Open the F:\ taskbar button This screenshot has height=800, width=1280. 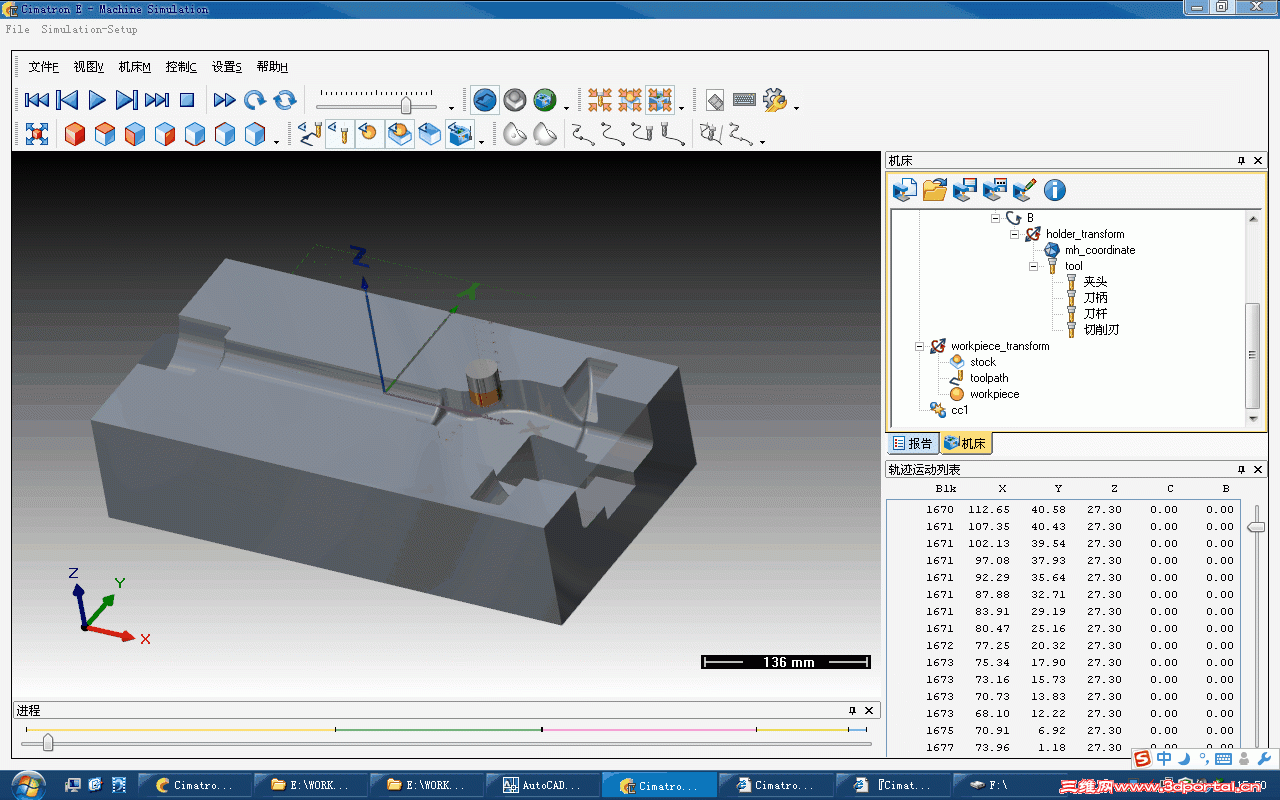coord(1000,785)
